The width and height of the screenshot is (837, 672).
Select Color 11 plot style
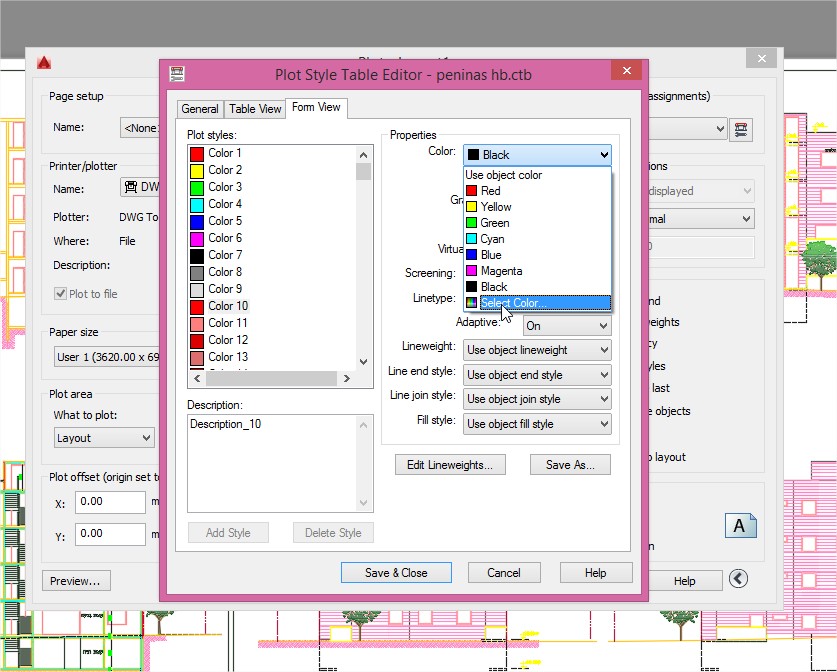(219, 323)
